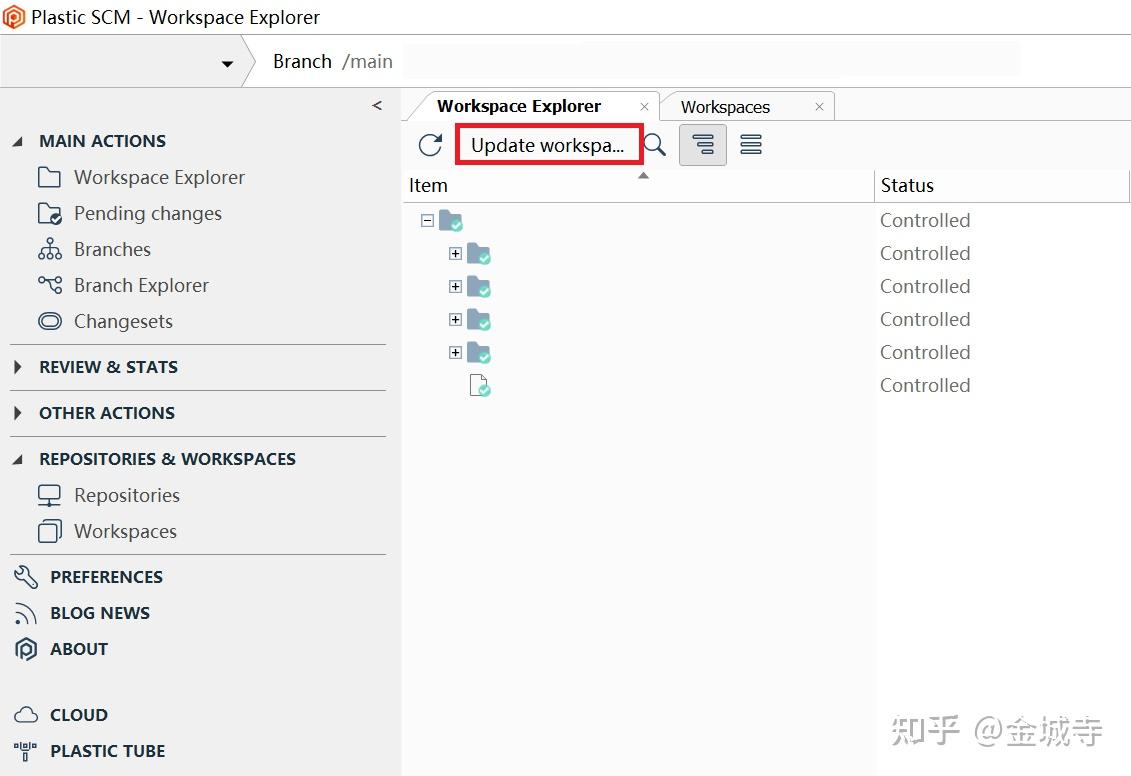
Task: Close the Workspace Explorer tab
Action: point(644,107)
